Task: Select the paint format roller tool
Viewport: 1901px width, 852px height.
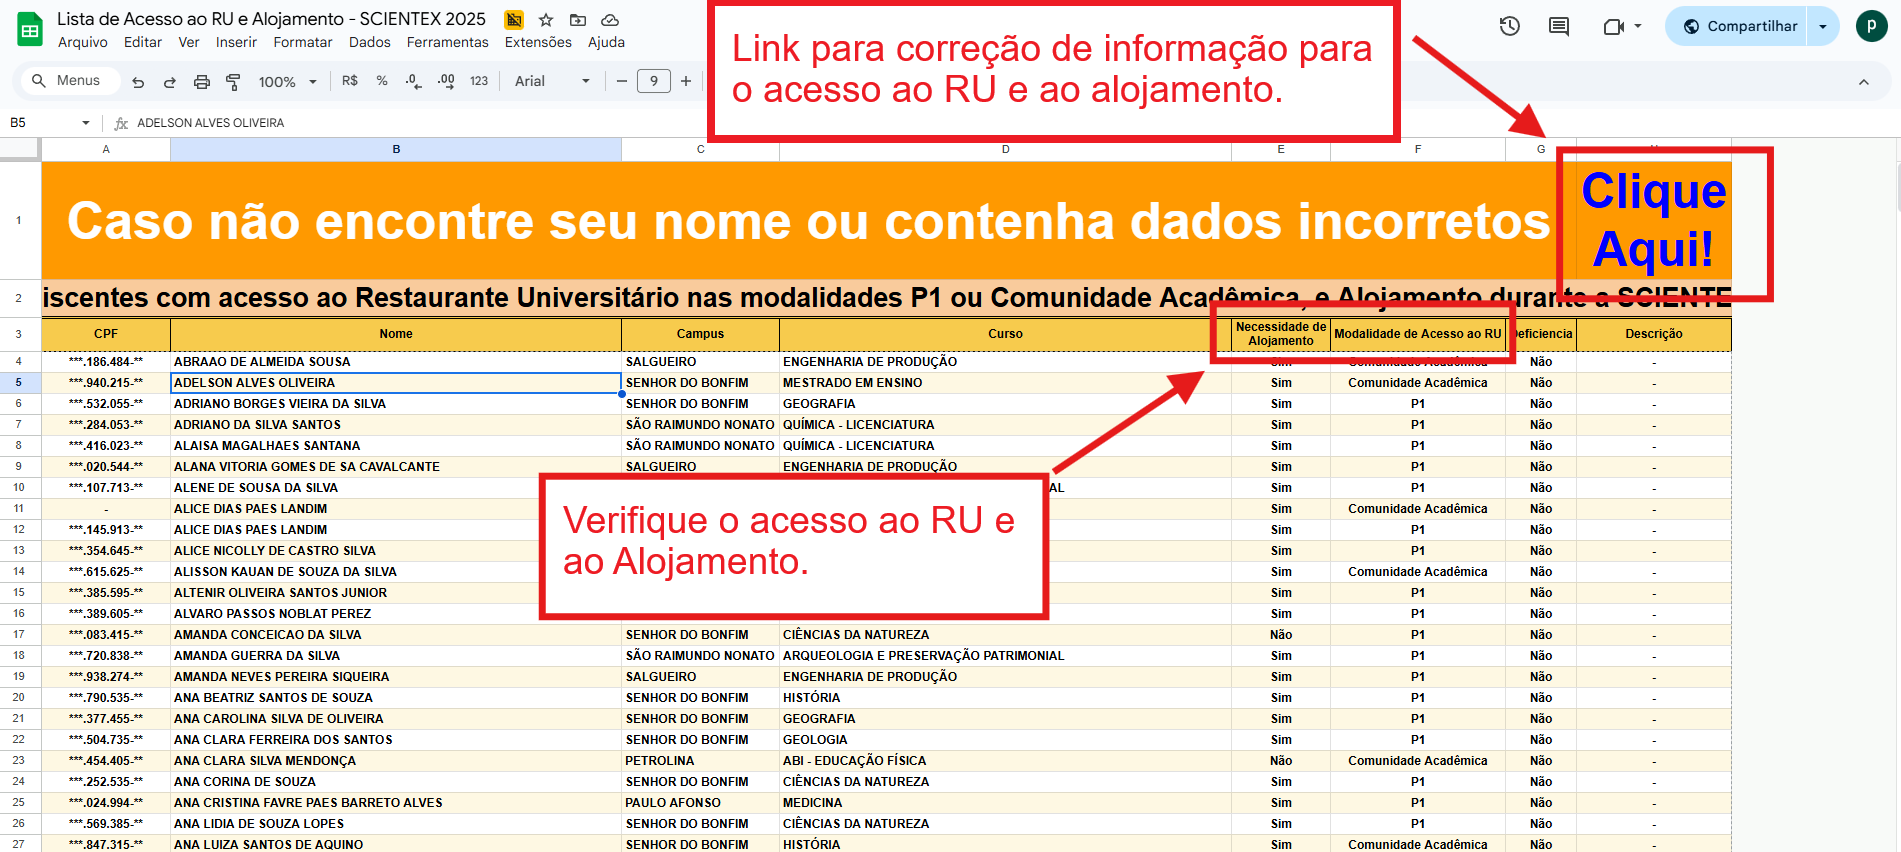Action: 233,82
